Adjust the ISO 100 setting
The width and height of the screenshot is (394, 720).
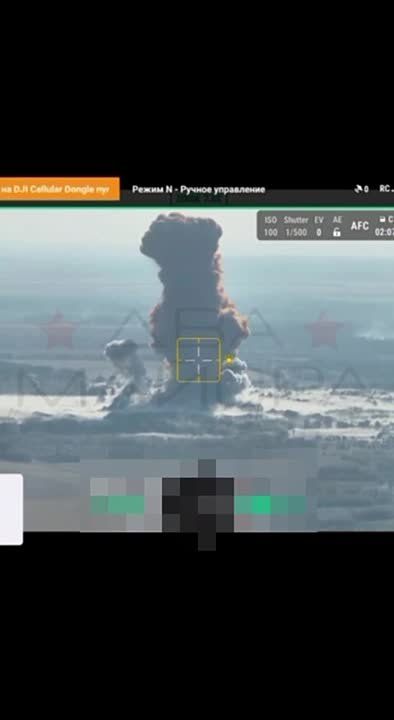[x=270, y=226]
